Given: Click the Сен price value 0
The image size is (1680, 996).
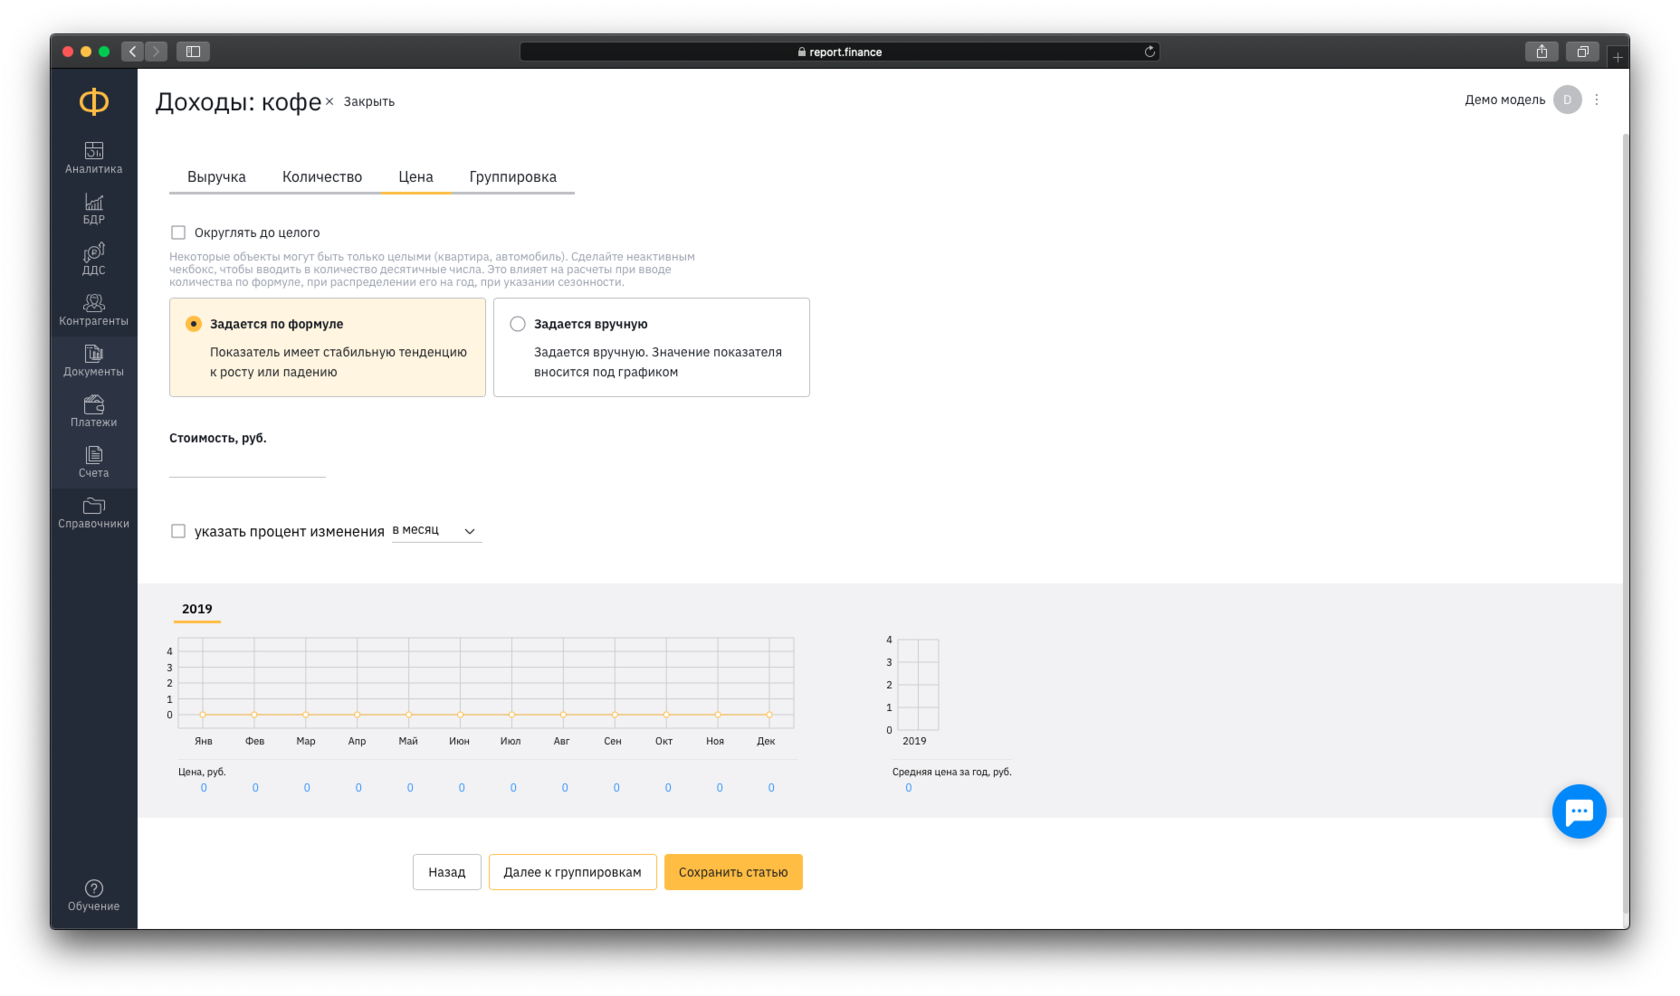Looking at the screenshot, I should (616, 788).
